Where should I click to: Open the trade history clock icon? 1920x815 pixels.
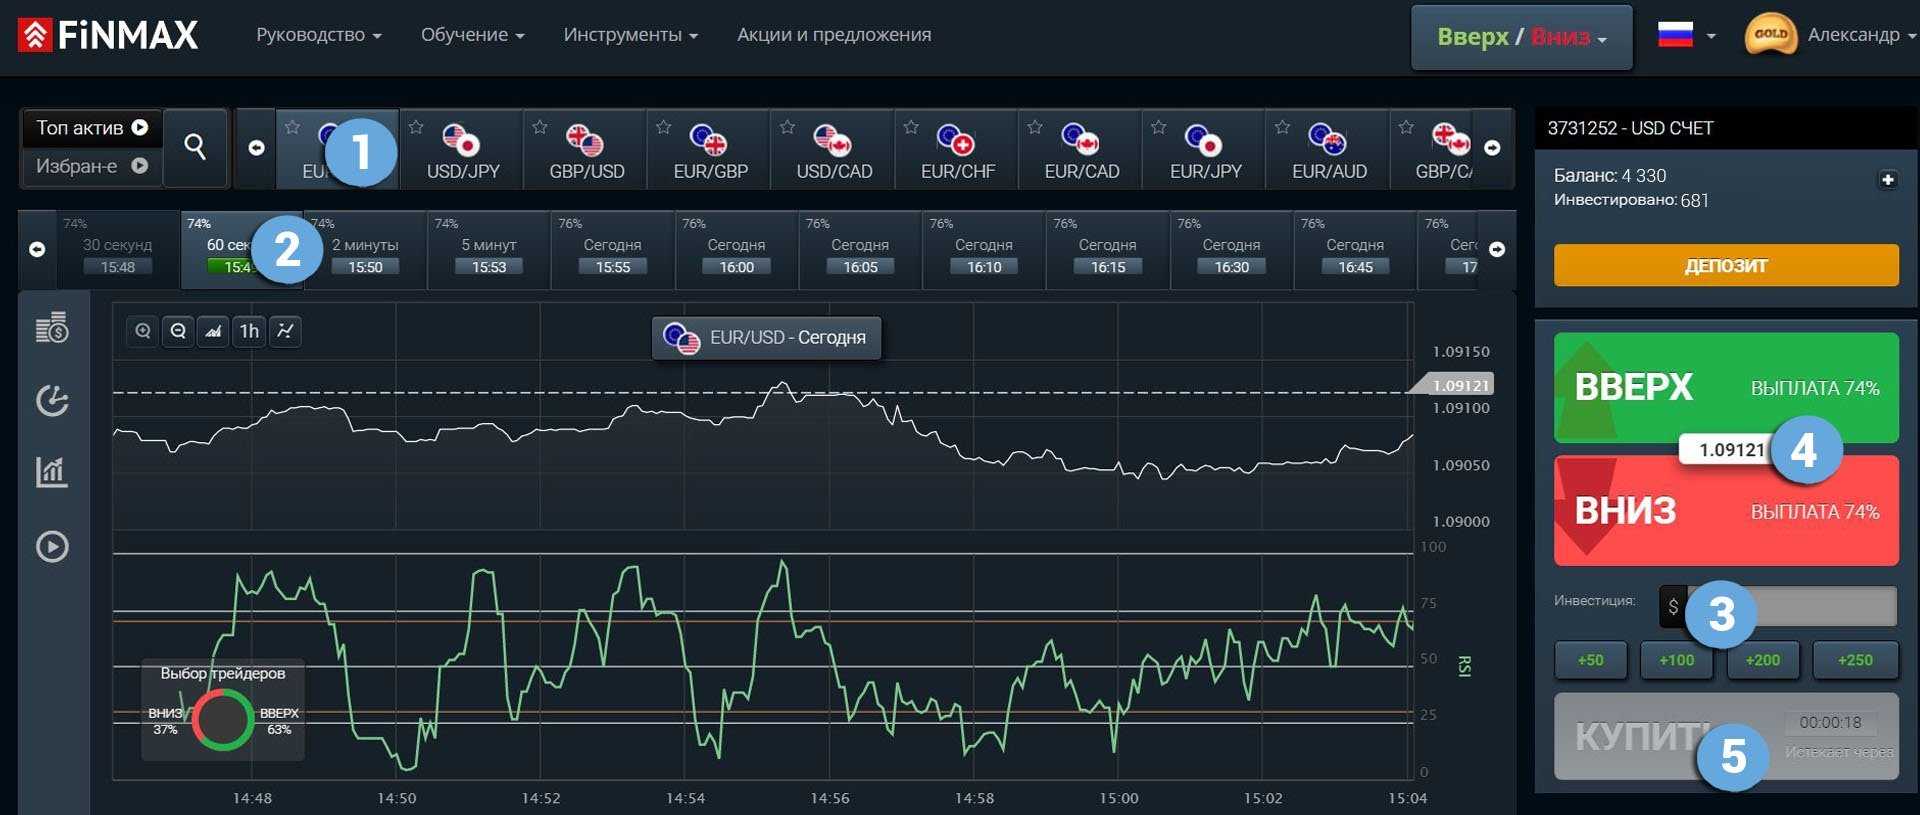point(52,400)
